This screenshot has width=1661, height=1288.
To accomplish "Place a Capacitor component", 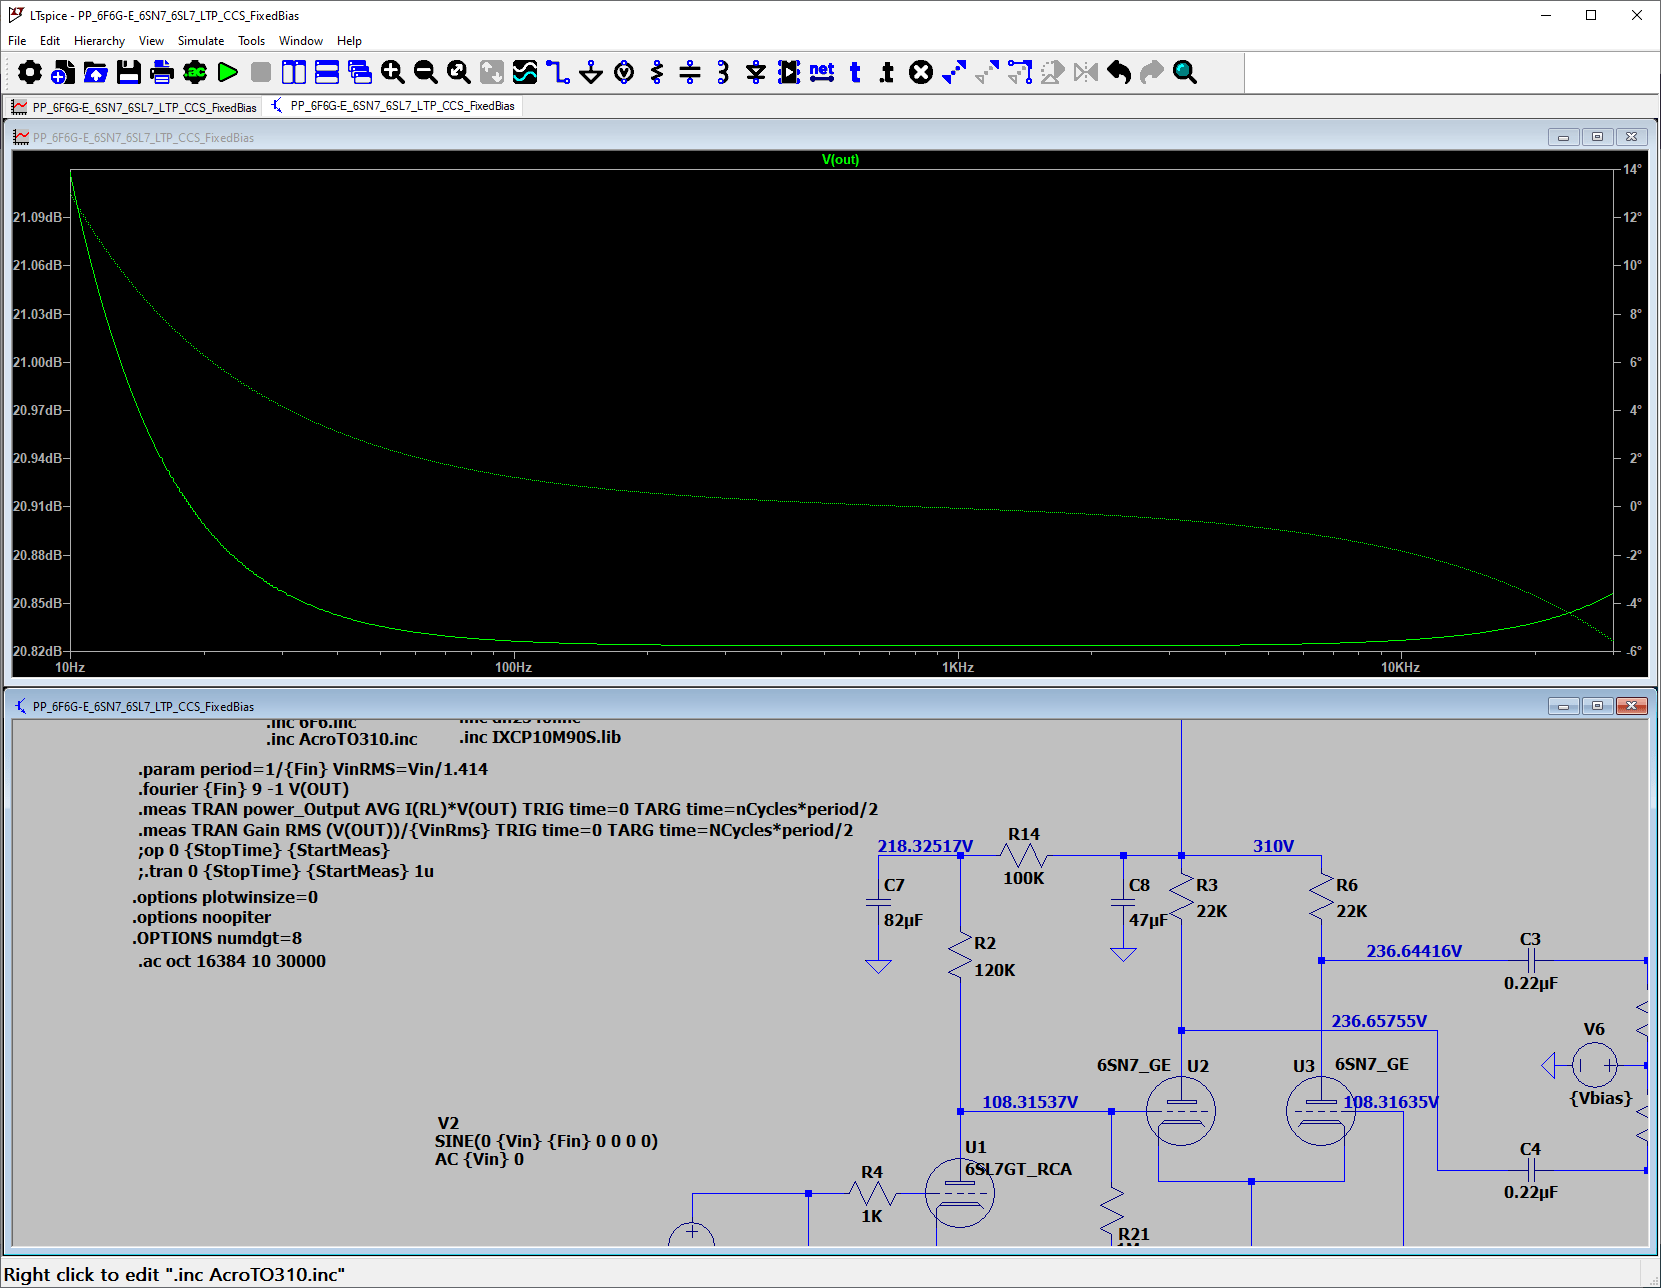I will click(x=690, y=72).
